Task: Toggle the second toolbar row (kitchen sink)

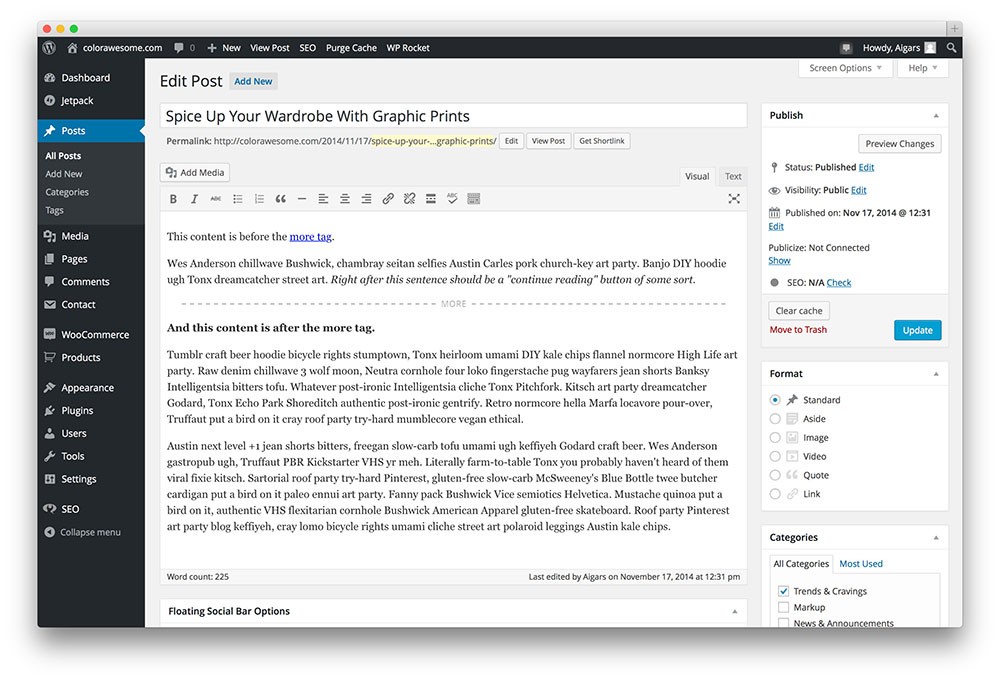Action: [x=474, y=199]
